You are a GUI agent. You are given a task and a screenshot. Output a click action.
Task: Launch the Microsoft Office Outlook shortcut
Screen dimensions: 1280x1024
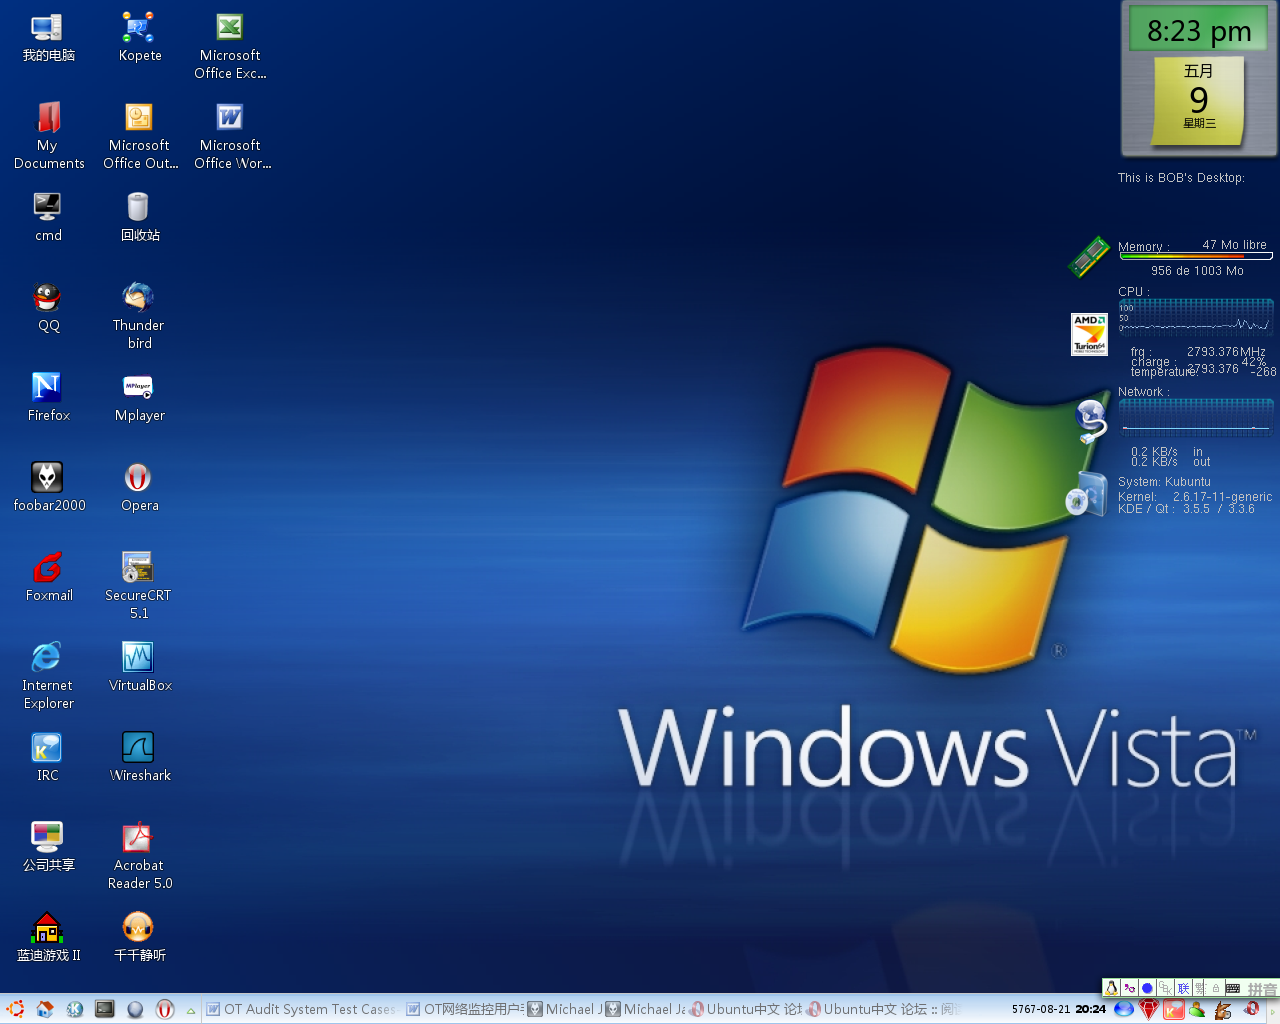tap(139, 135)
